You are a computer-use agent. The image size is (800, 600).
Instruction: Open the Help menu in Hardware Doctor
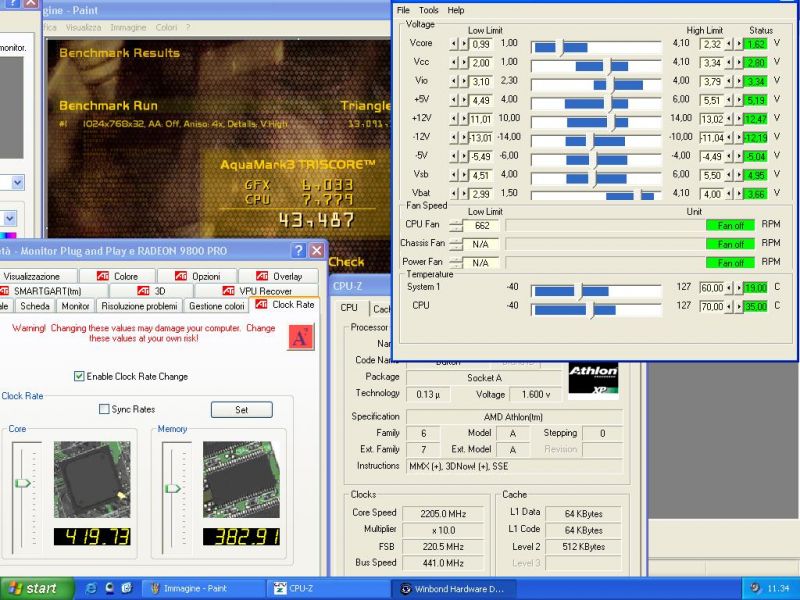(456, 10)
